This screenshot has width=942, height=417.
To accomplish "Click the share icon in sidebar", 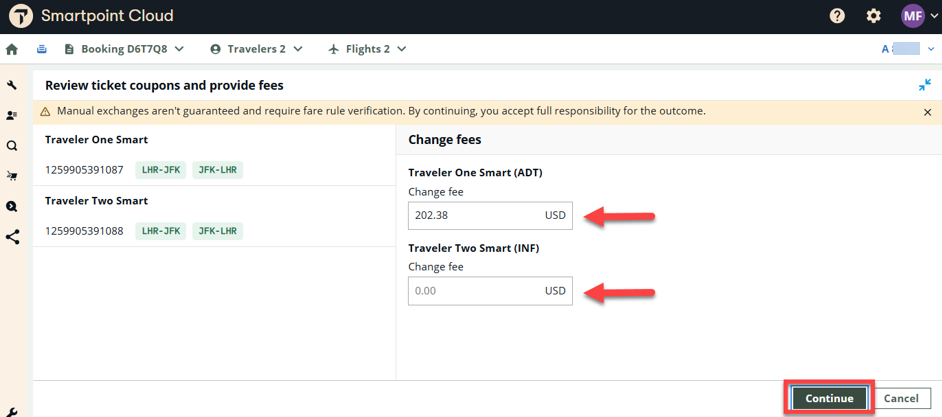I will (x=12, y=237).
